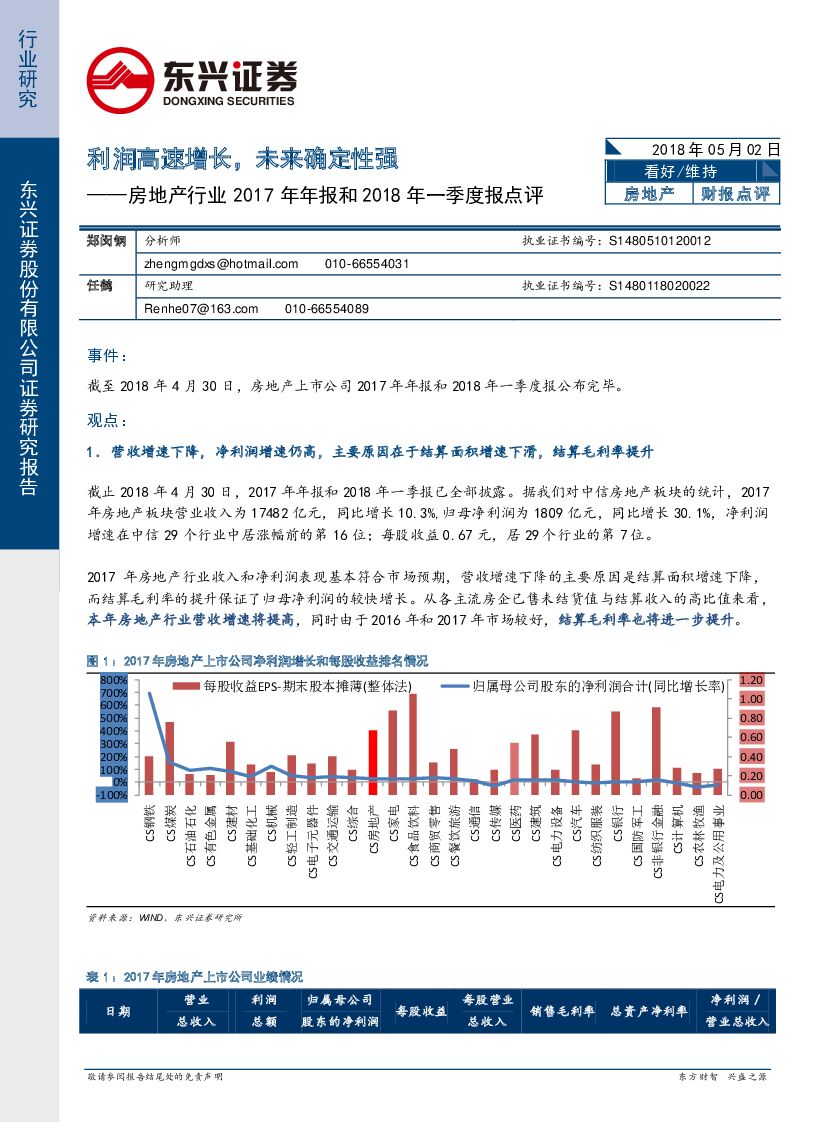Click the 每股收益 table header
The height and width of the screenshot is (1122, 827).
(421, 1011)
